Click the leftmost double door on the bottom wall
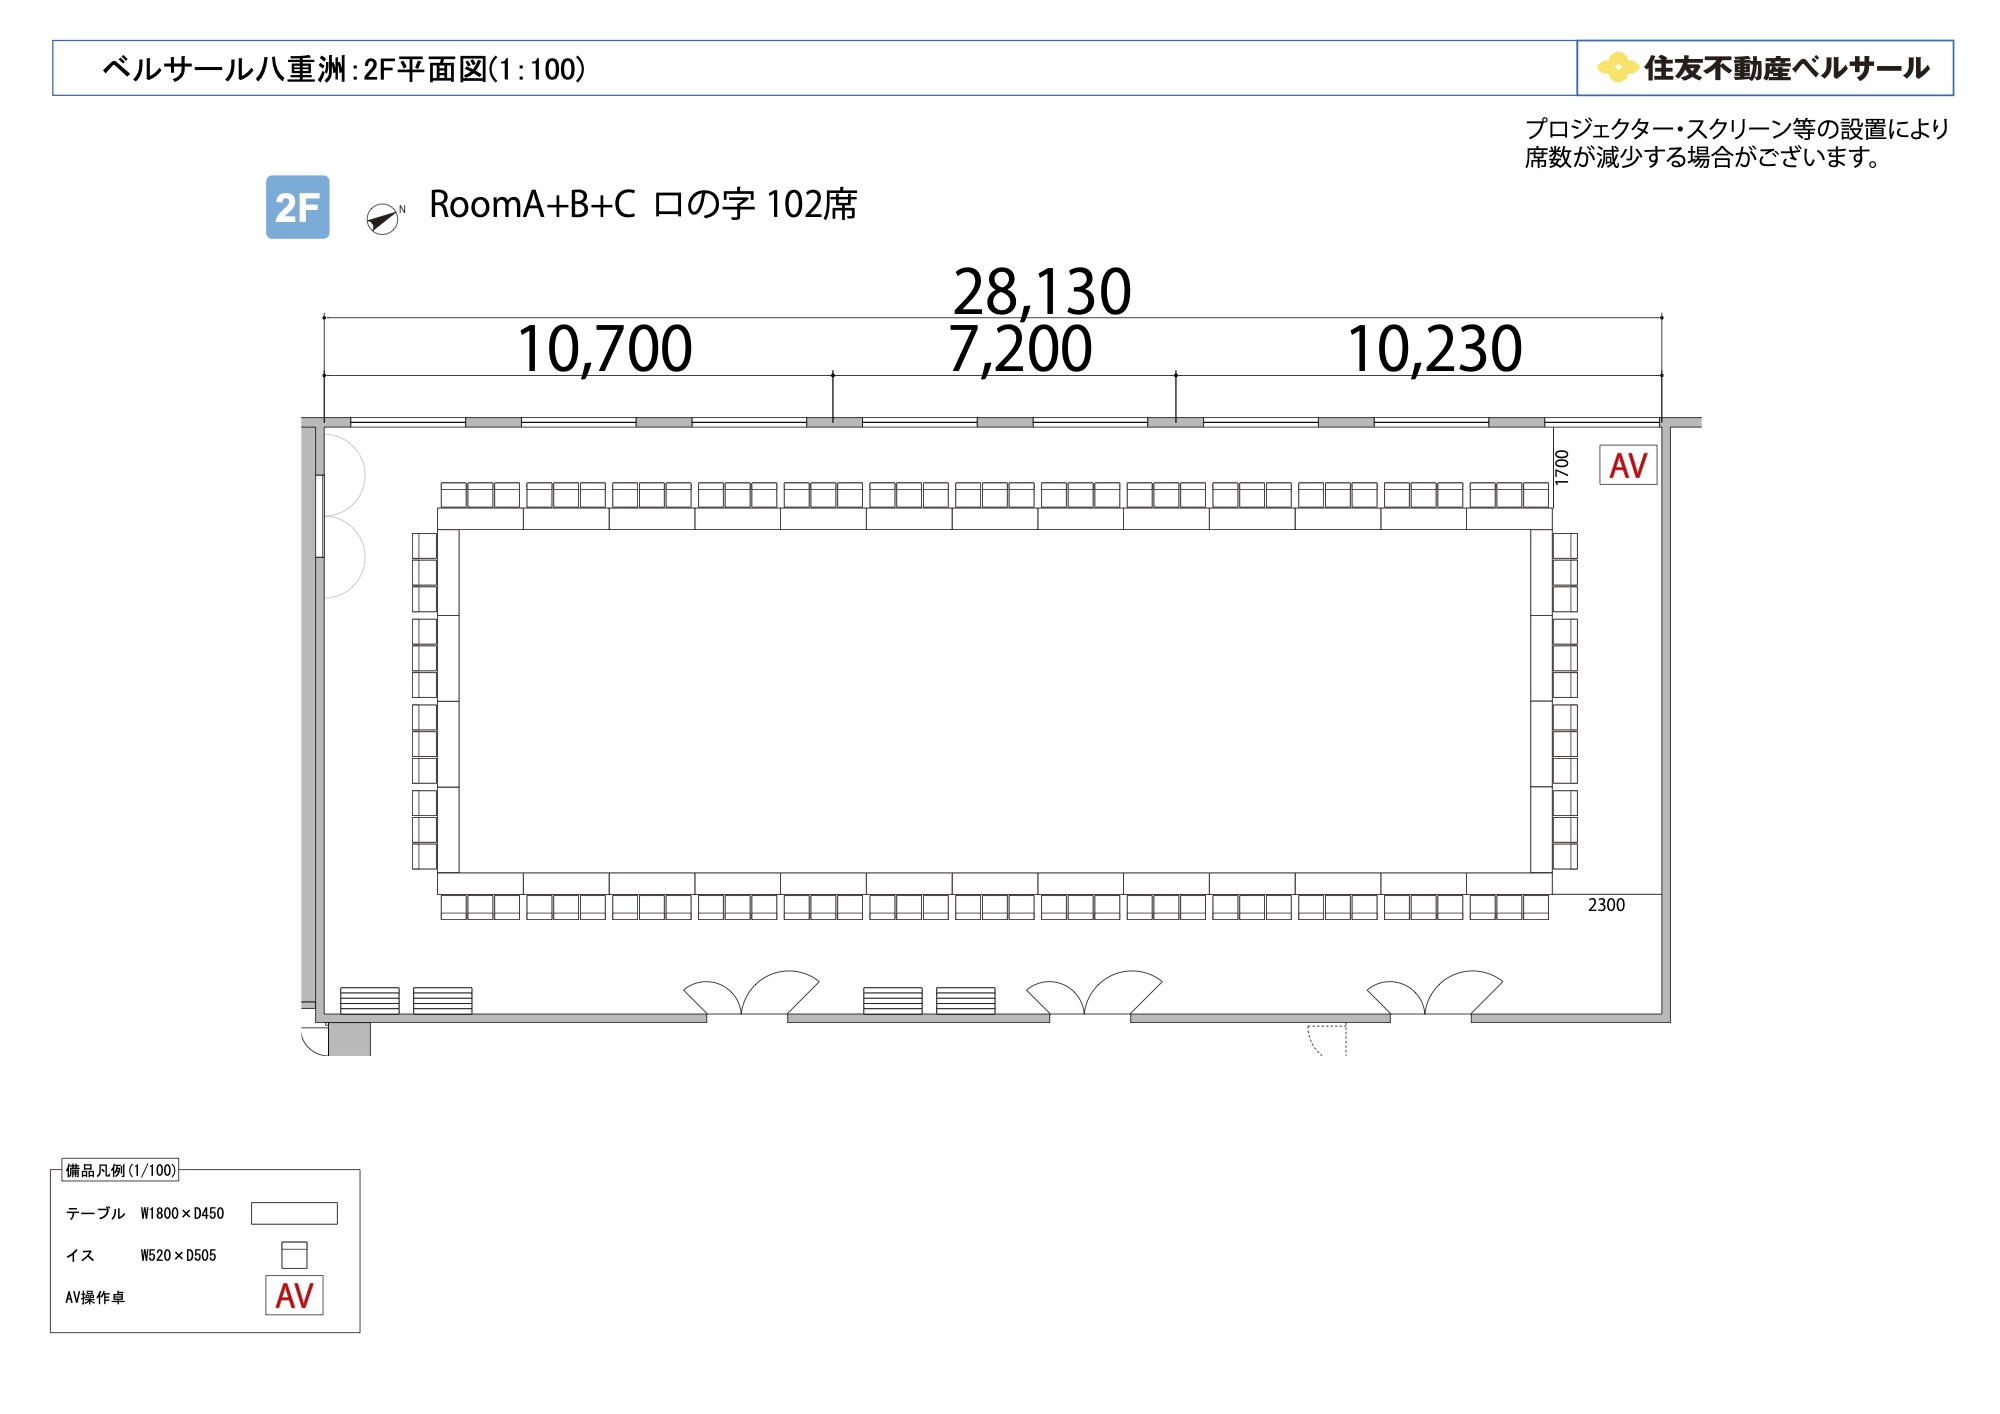Screen dimensions: 2000x1414 pos(750,993)
